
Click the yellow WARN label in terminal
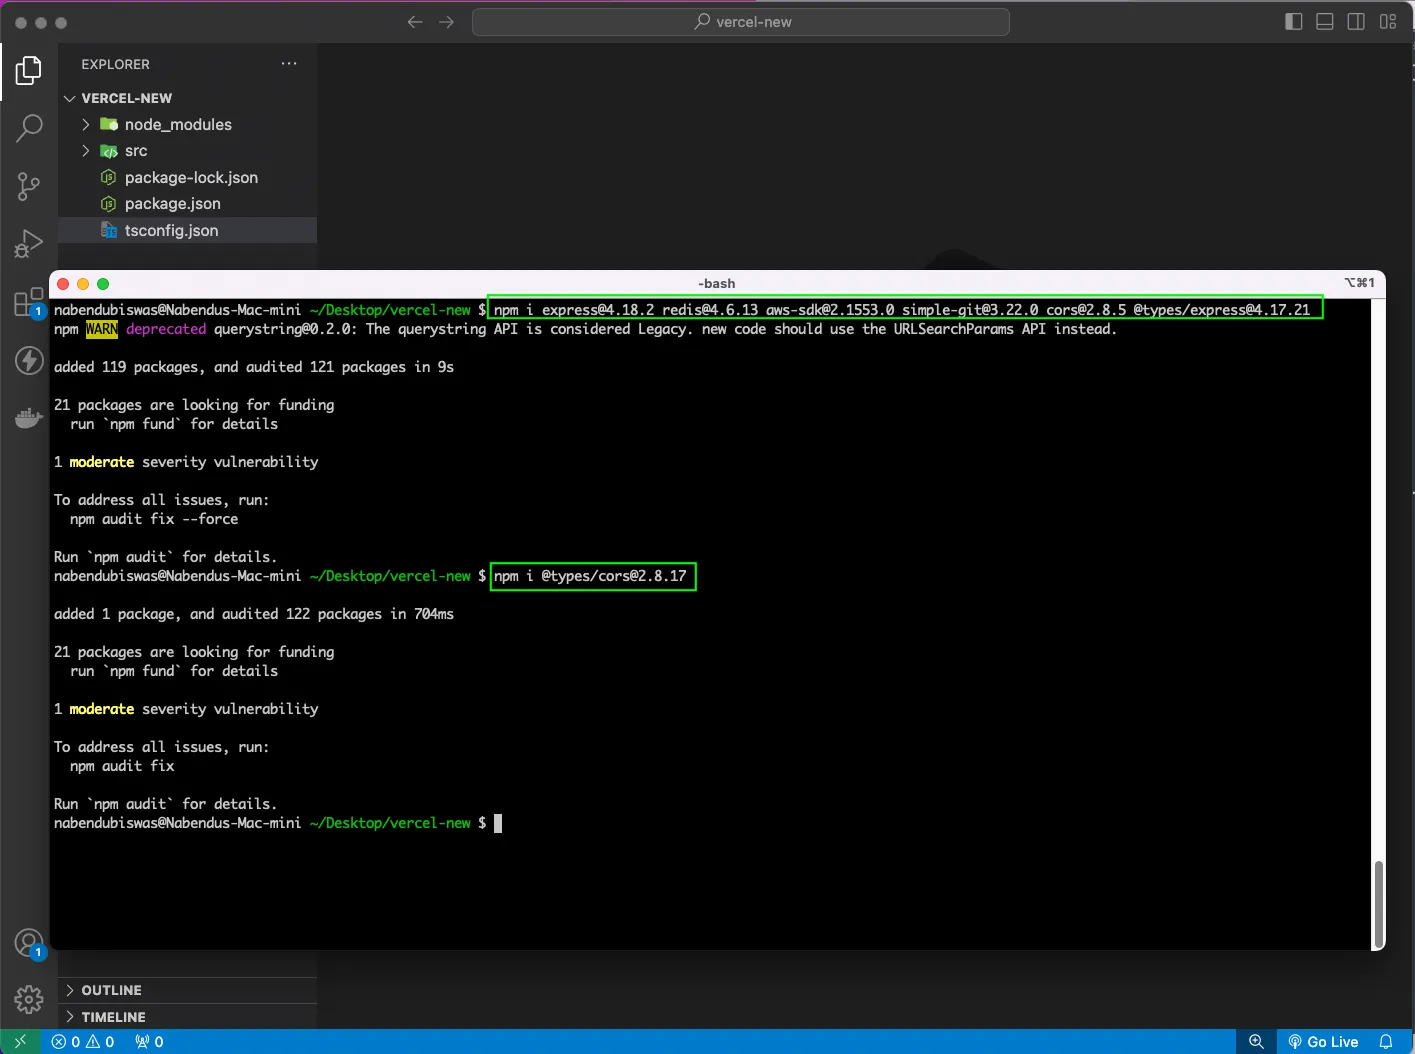[x=102, y=329]
